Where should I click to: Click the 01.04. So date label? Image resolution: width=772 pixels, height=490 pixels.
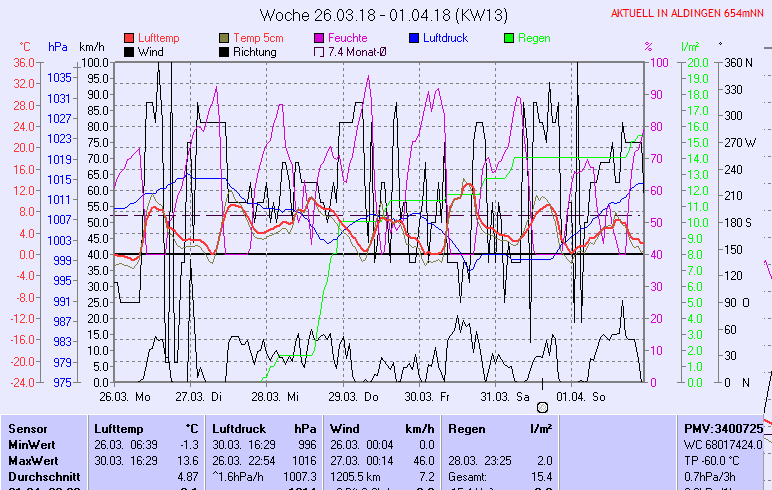pos(582,396)
